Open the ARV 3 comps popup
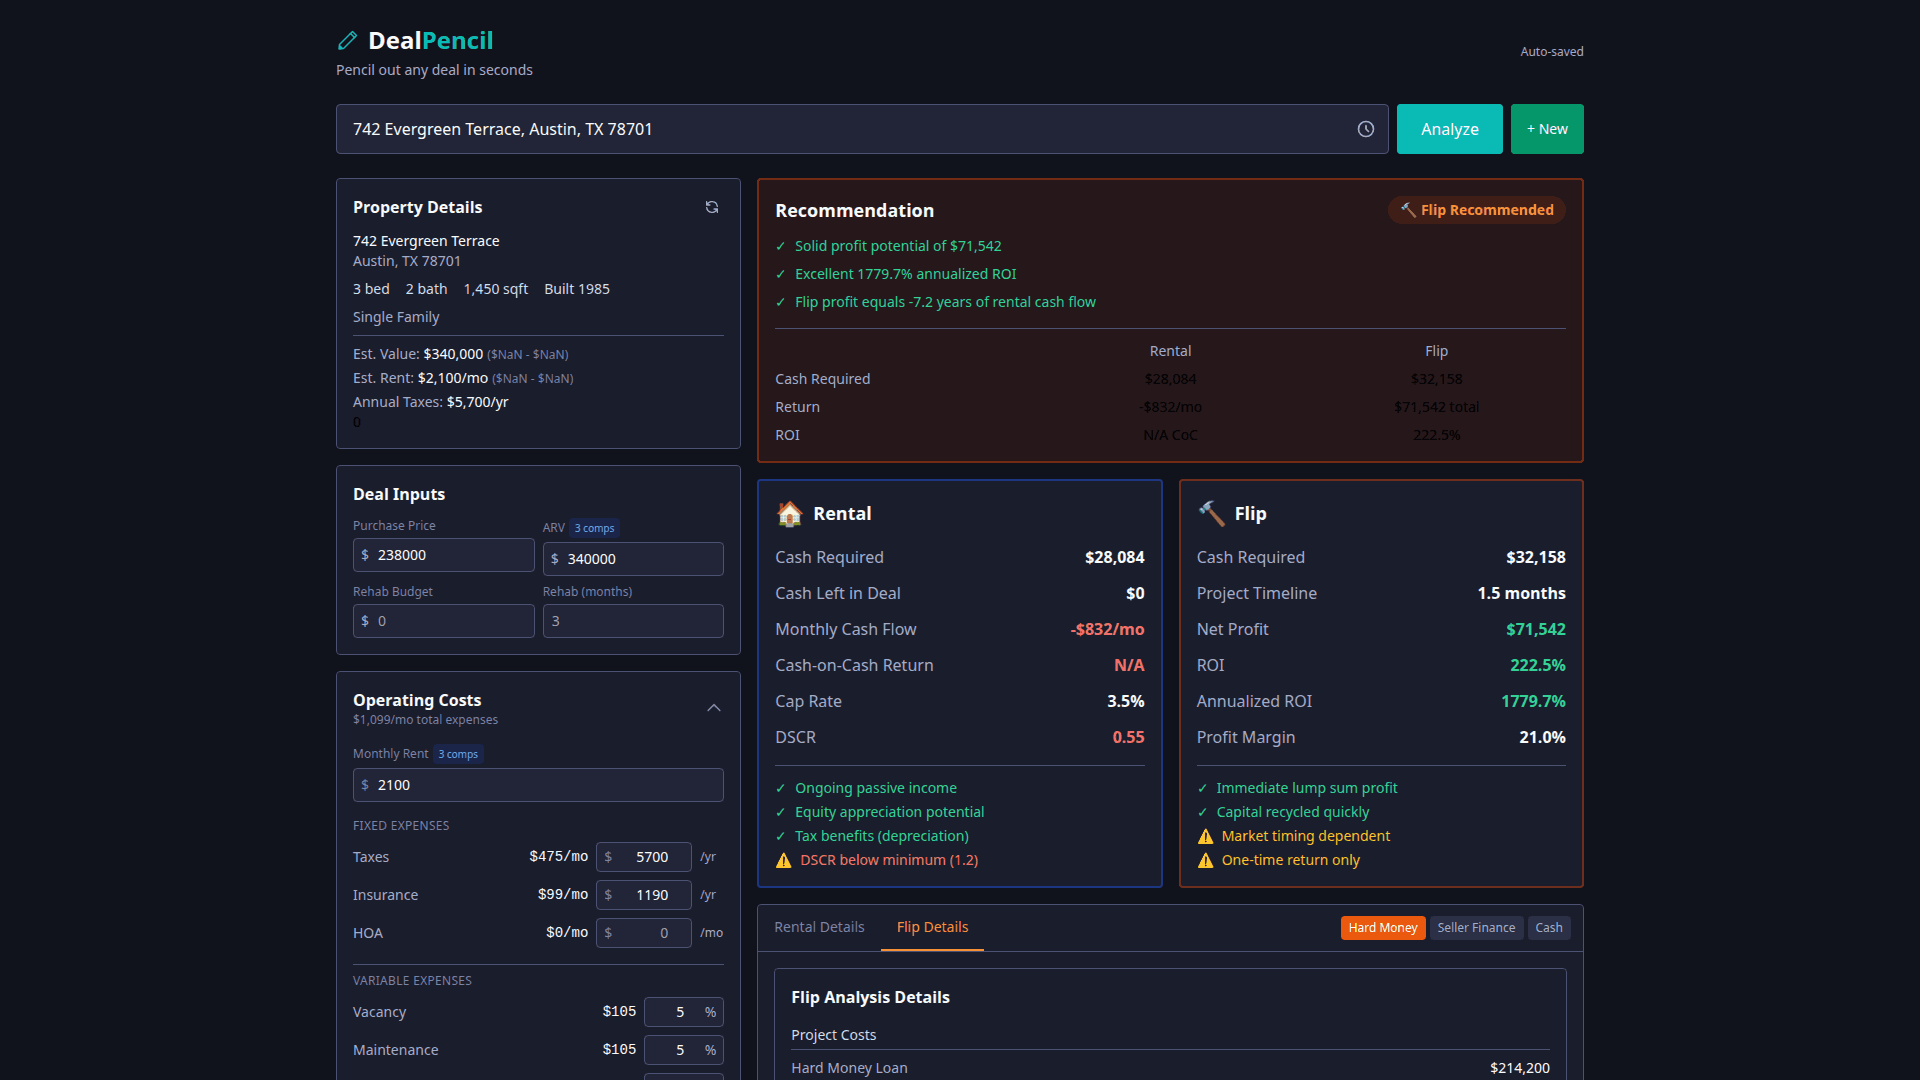The height and width of the screenshot is (1080, 1920). [x=594, y=527]
